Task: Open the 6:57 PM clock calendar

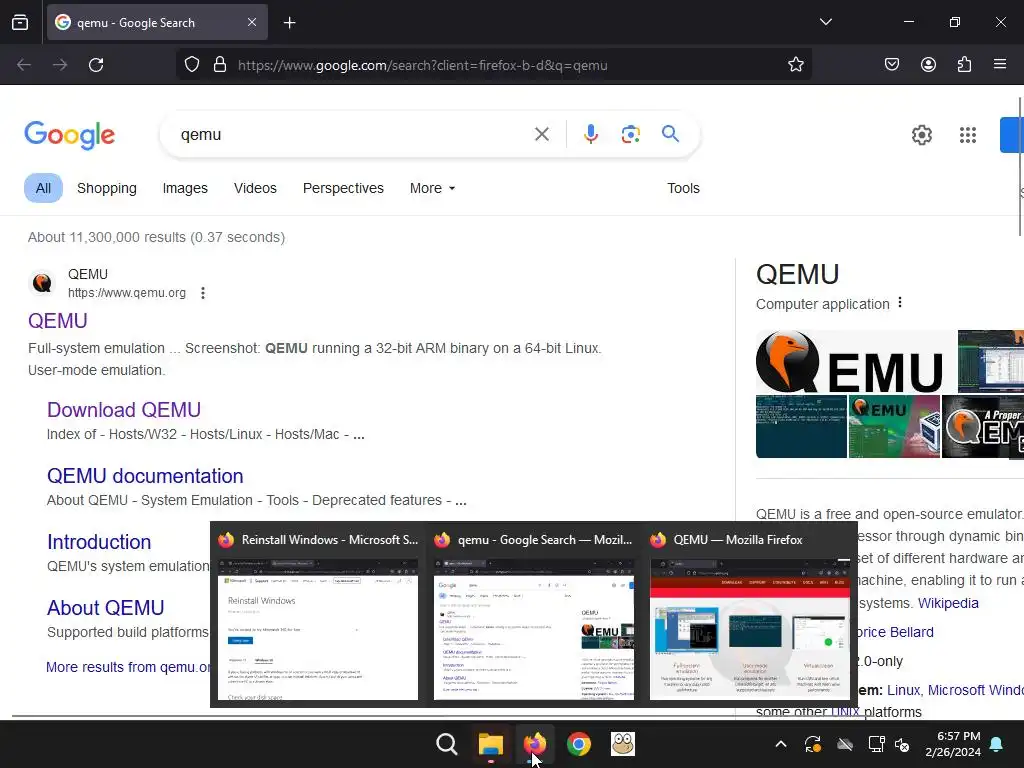Action: click(x=953, y=744)
